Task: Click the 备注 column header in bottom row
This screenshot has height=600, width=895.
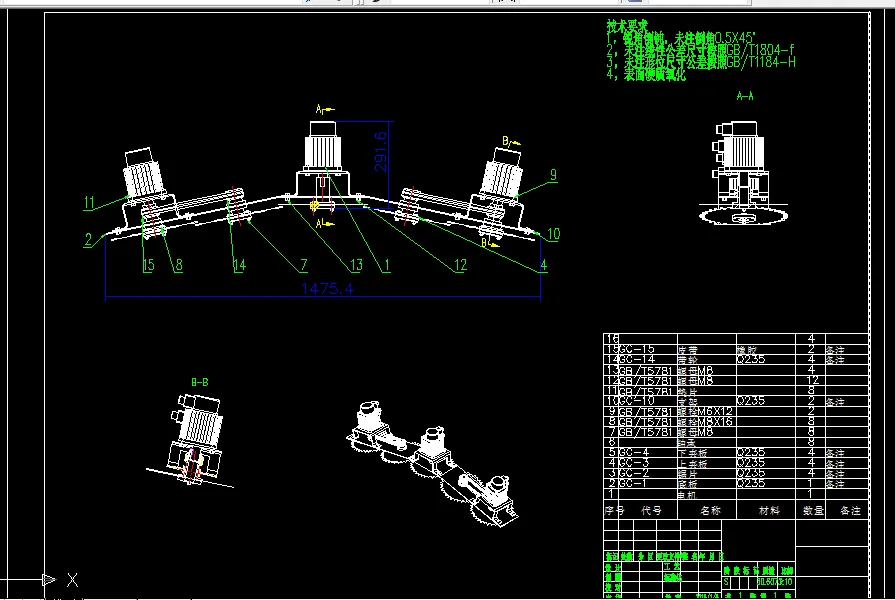Action: (x=850, y=510)
